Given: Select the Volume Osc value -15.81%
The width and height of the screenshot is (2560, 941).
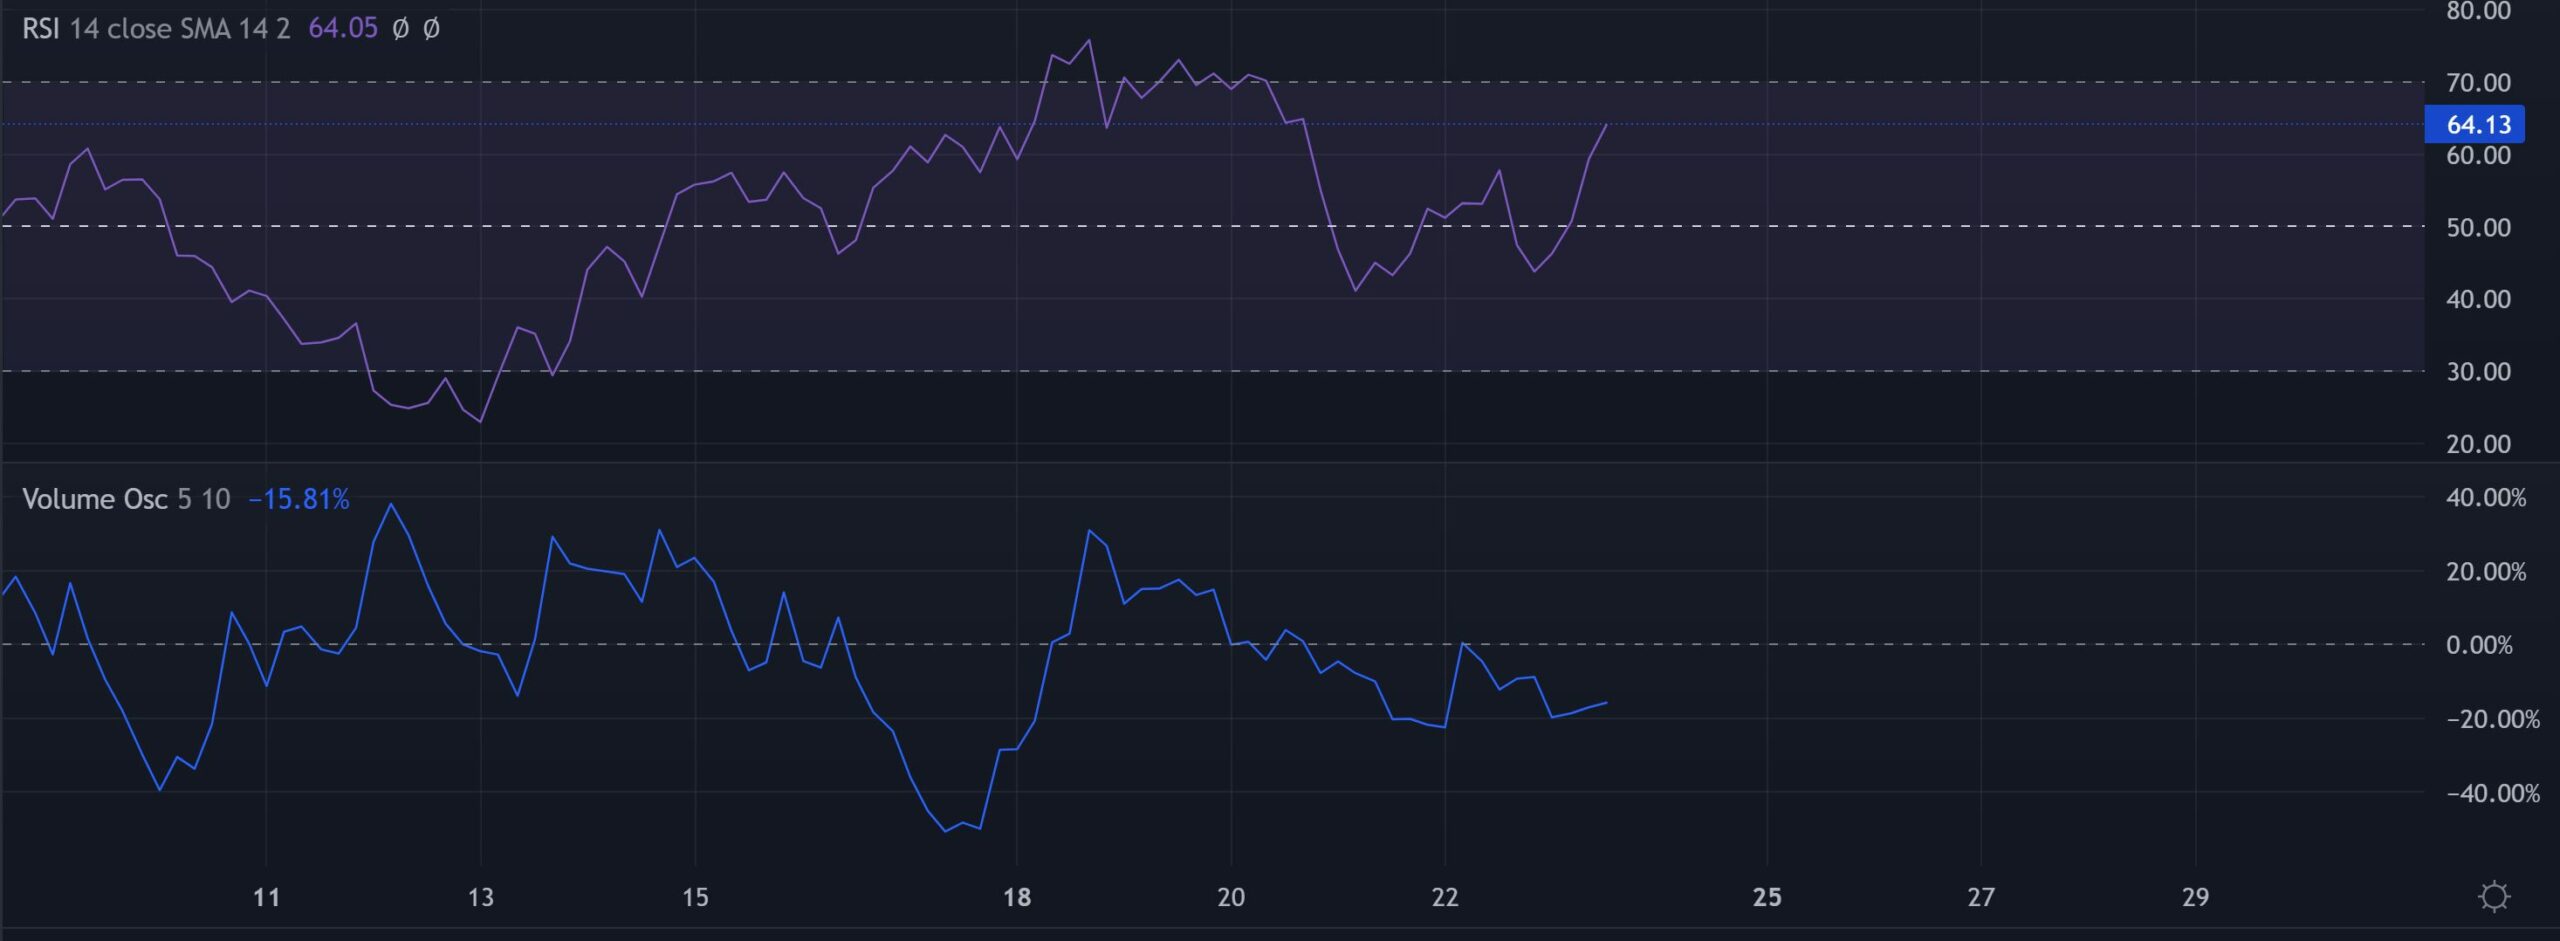Looking at the screenshot, I should click(x=299, y=499).
